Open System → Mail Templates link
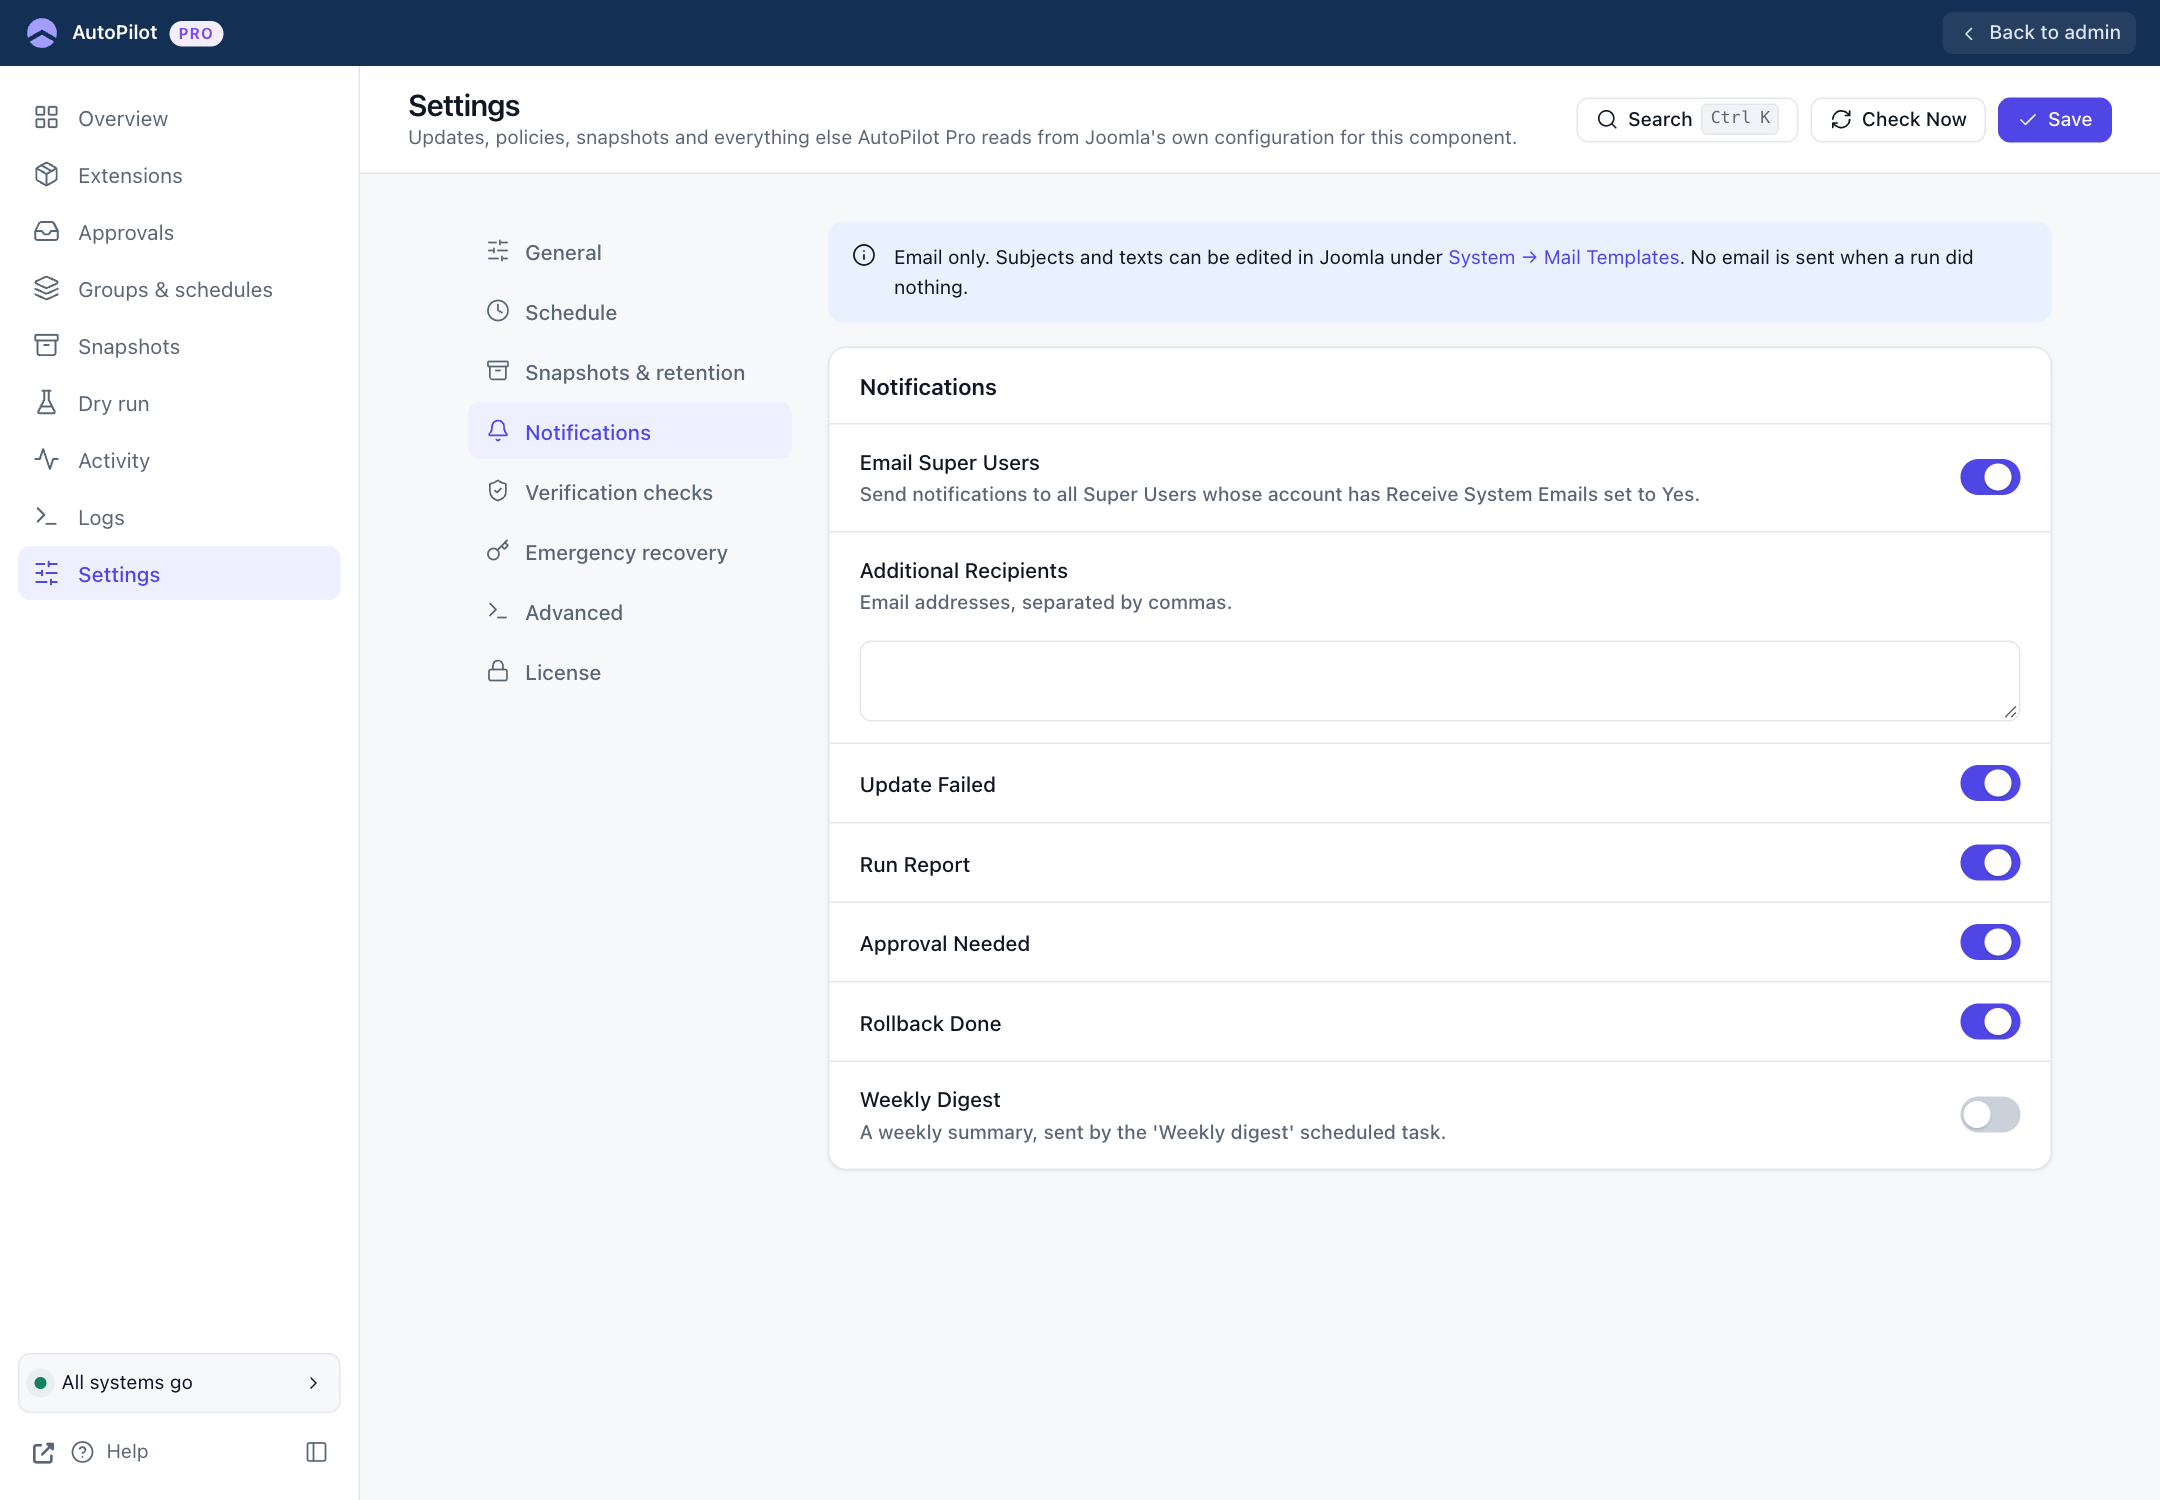 tap(1563, 257)
